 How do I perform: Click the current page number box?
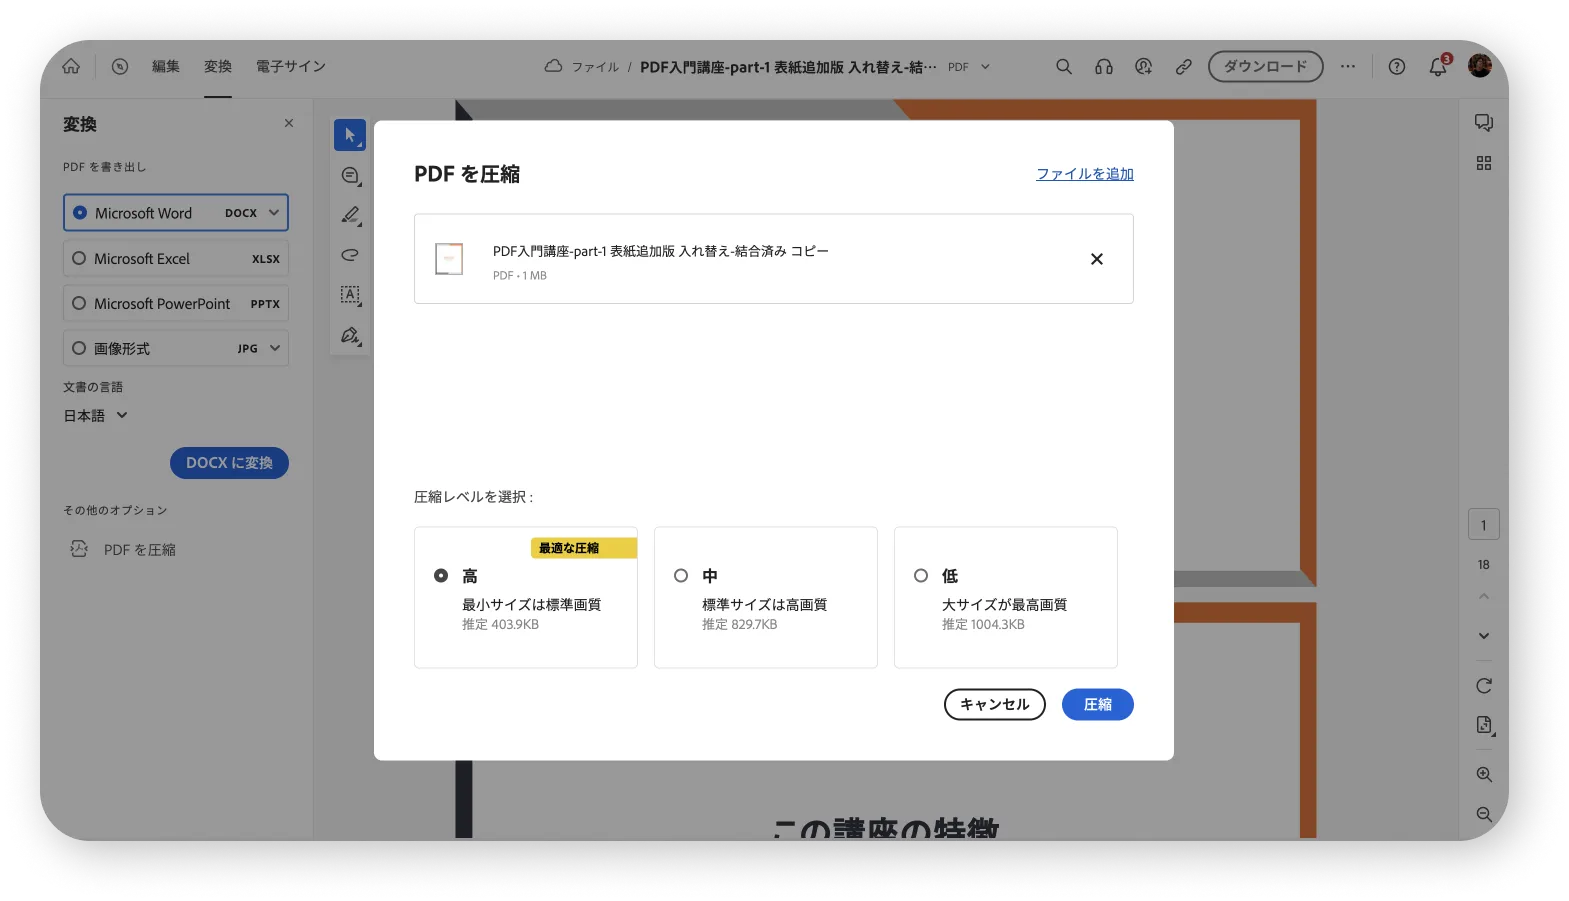click(x=1484, y=525)
